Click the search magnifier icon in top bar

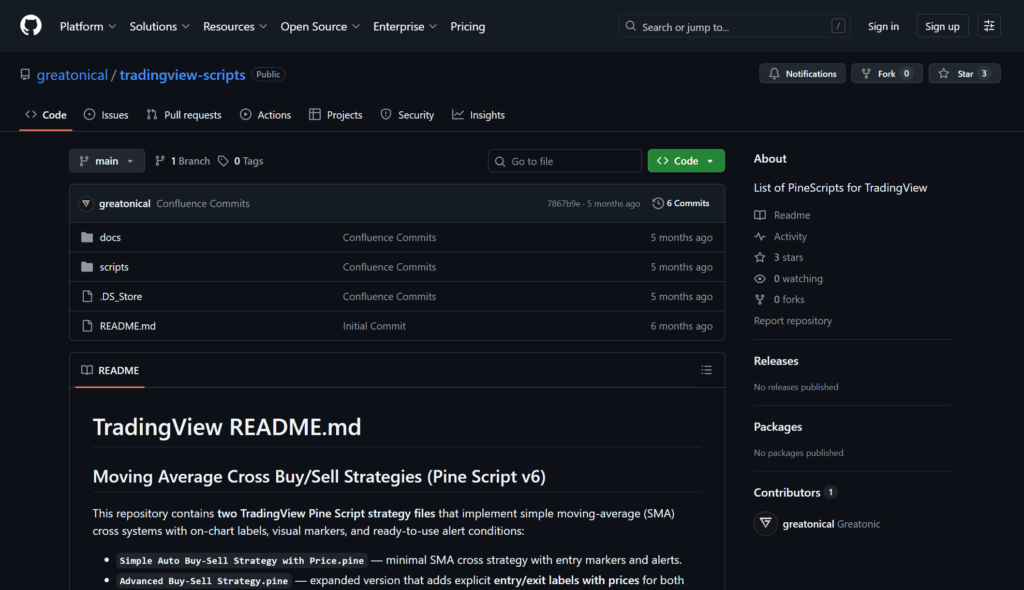click(x=630, y=26)
